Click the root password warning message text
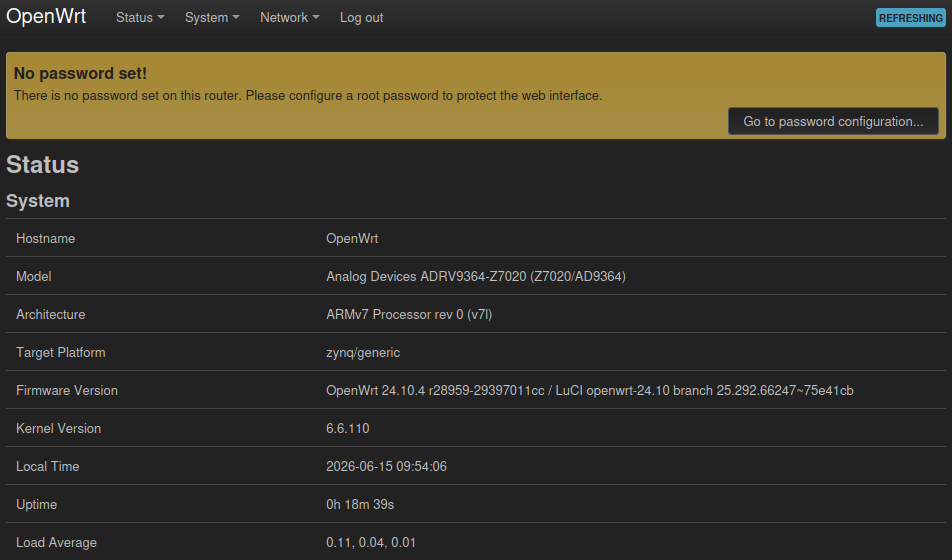 coord(308,96)
